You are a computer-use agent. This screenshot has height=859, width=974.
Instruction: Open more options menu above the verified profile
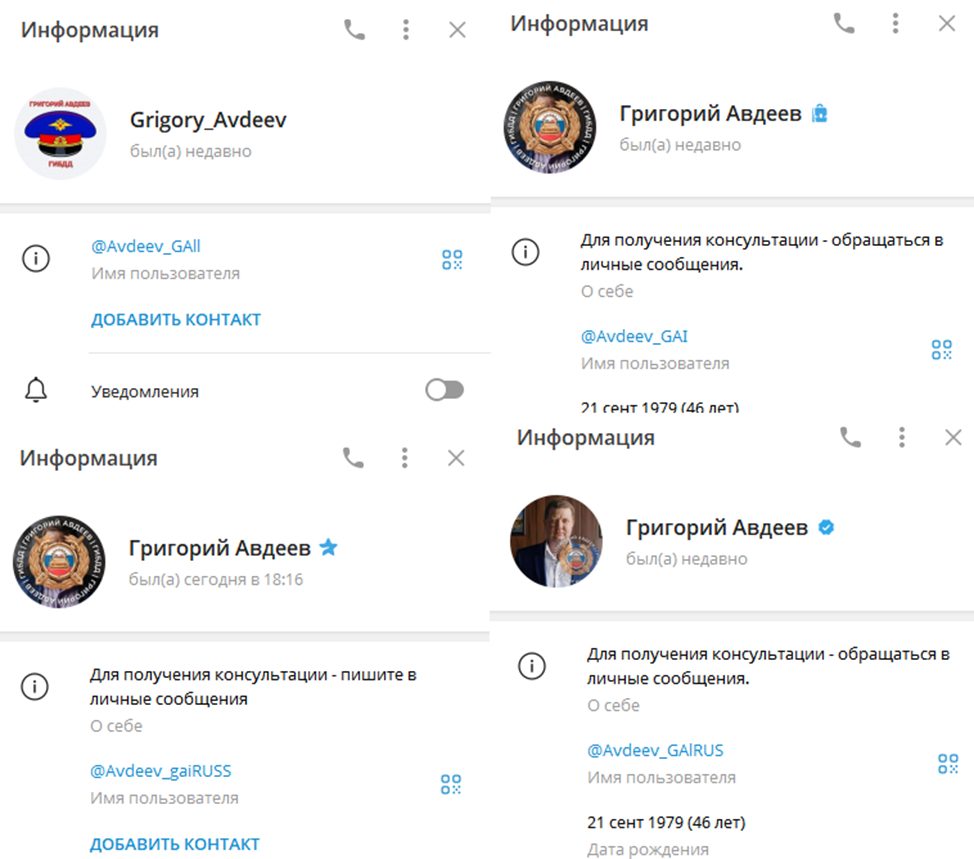pos(902,437)
